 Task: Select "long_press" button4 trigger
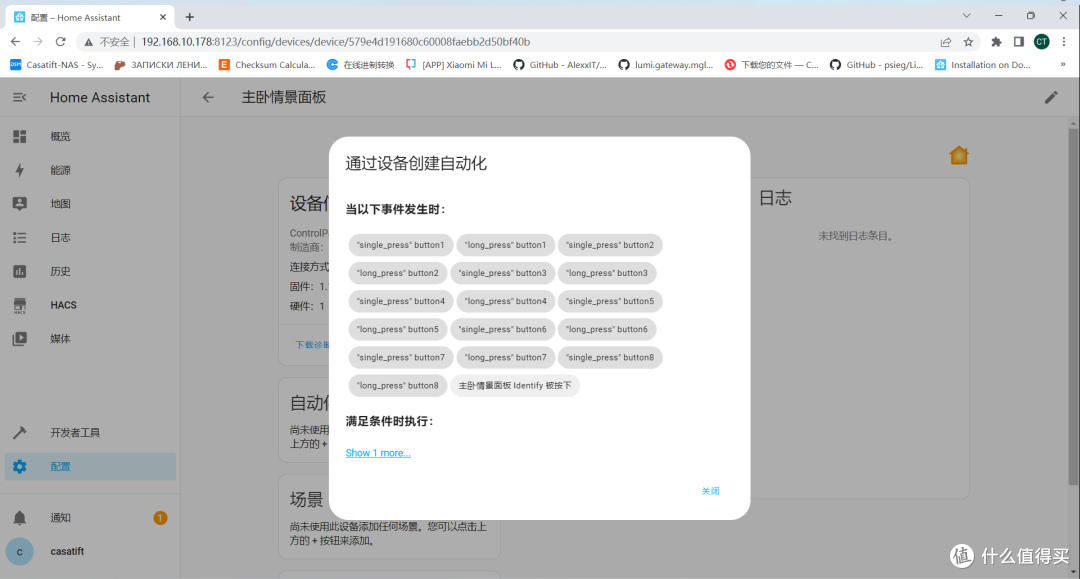(505, 302)
